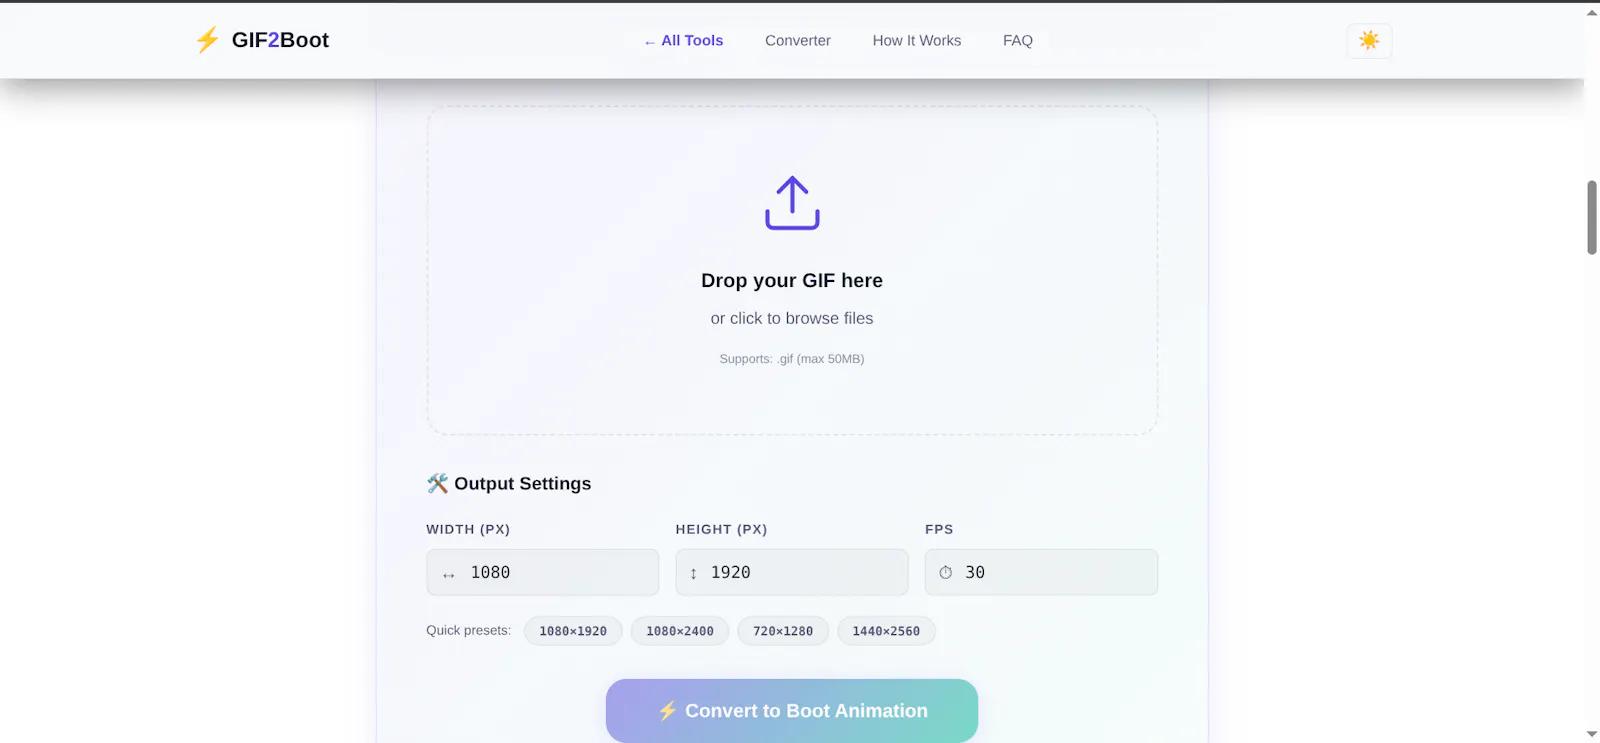Click the upload arrow icon
The width and height of the screenshot is (1600, 743).
792,203
